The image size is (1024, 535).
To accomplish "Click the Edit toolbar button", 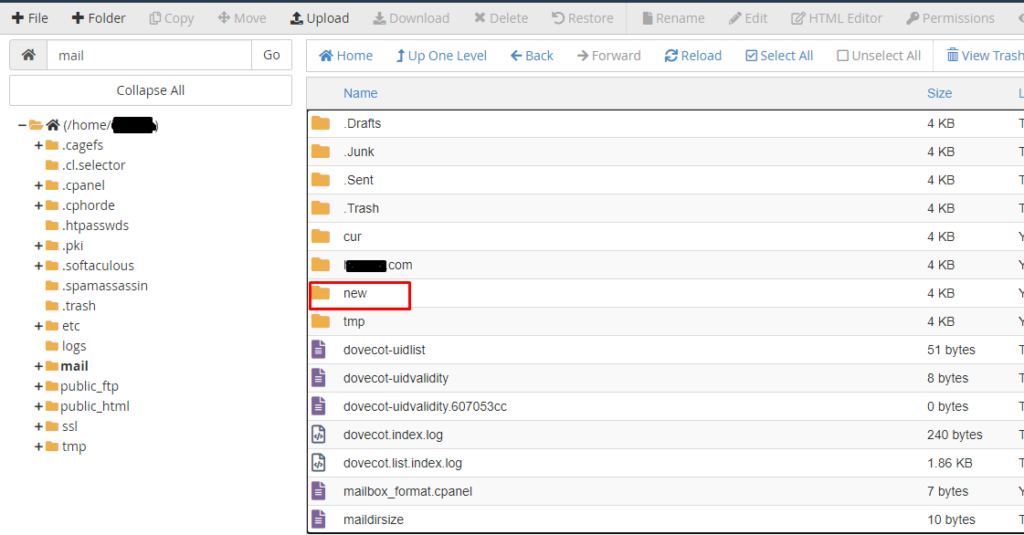I will (748, 18).
